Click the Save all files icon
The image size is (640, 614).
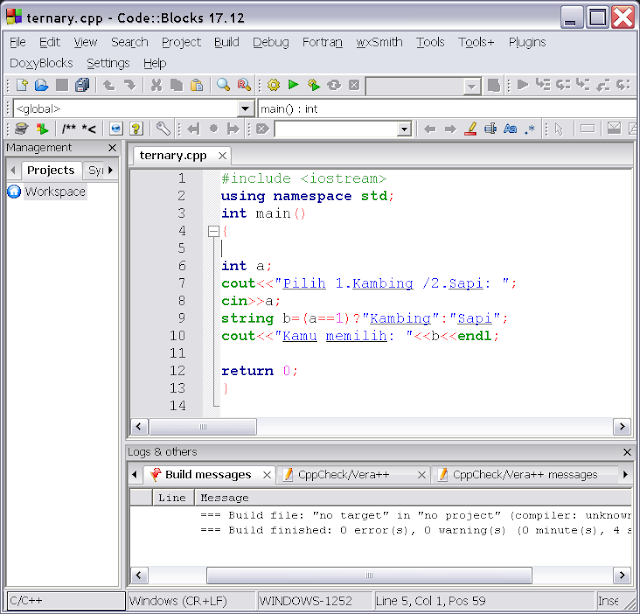point(82,85)
